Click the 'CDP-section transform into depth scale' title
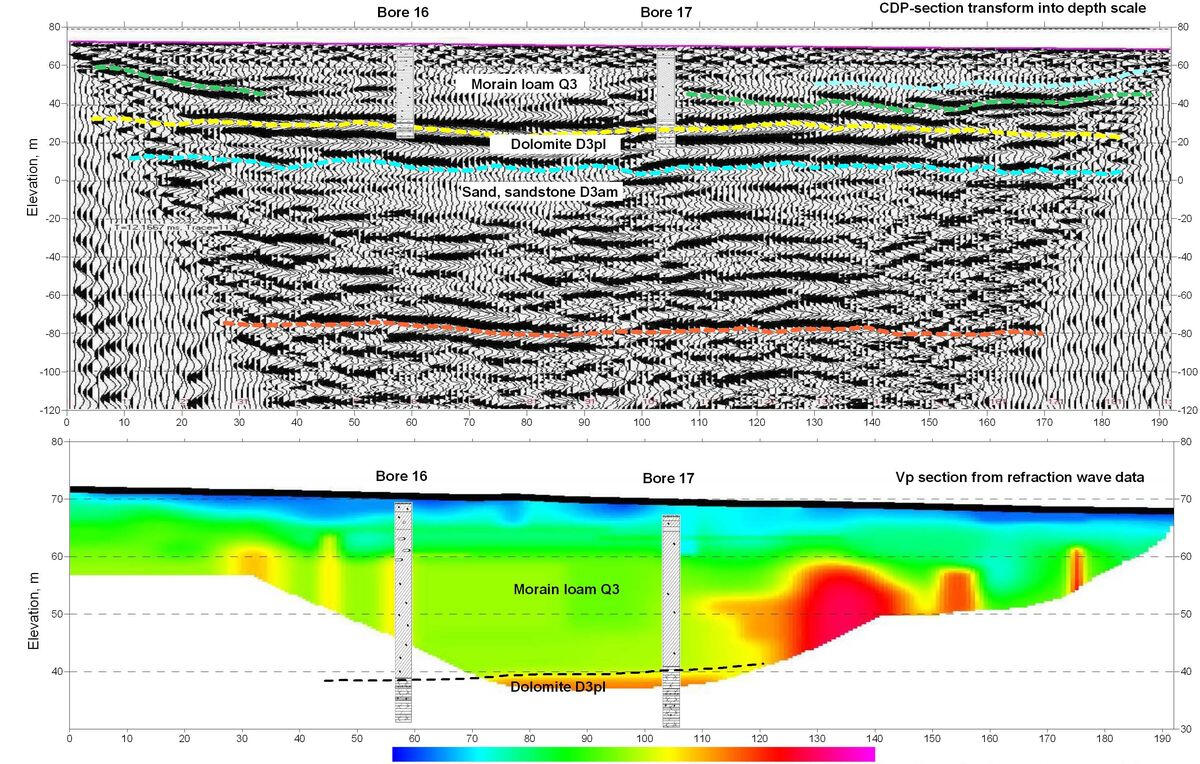This screenshot has width=1200, height=764. tap(1011, 9)
